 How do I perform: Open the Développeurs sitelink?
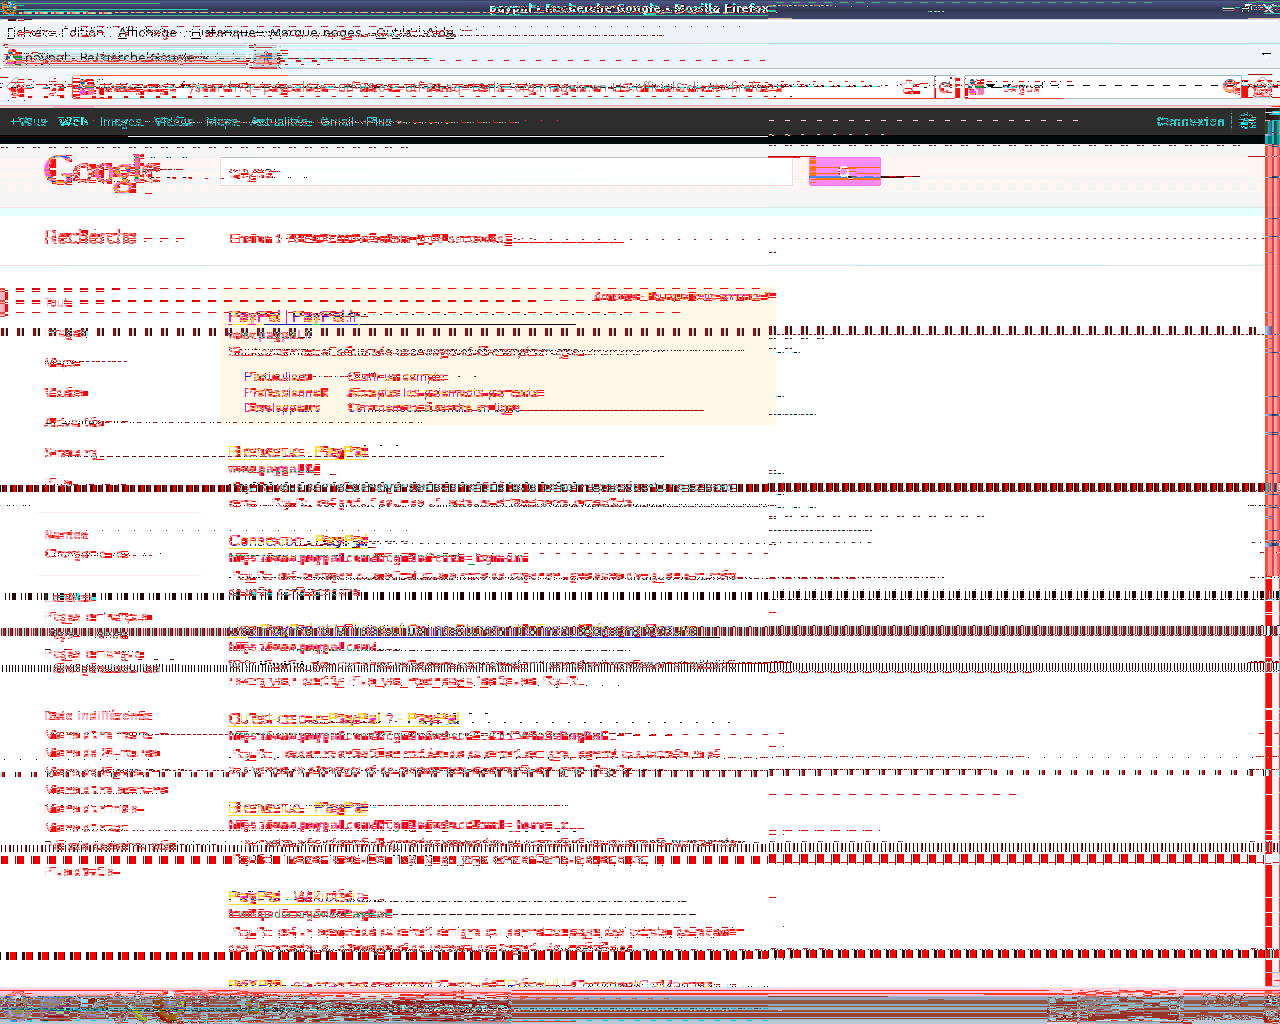tap(283, 407)
